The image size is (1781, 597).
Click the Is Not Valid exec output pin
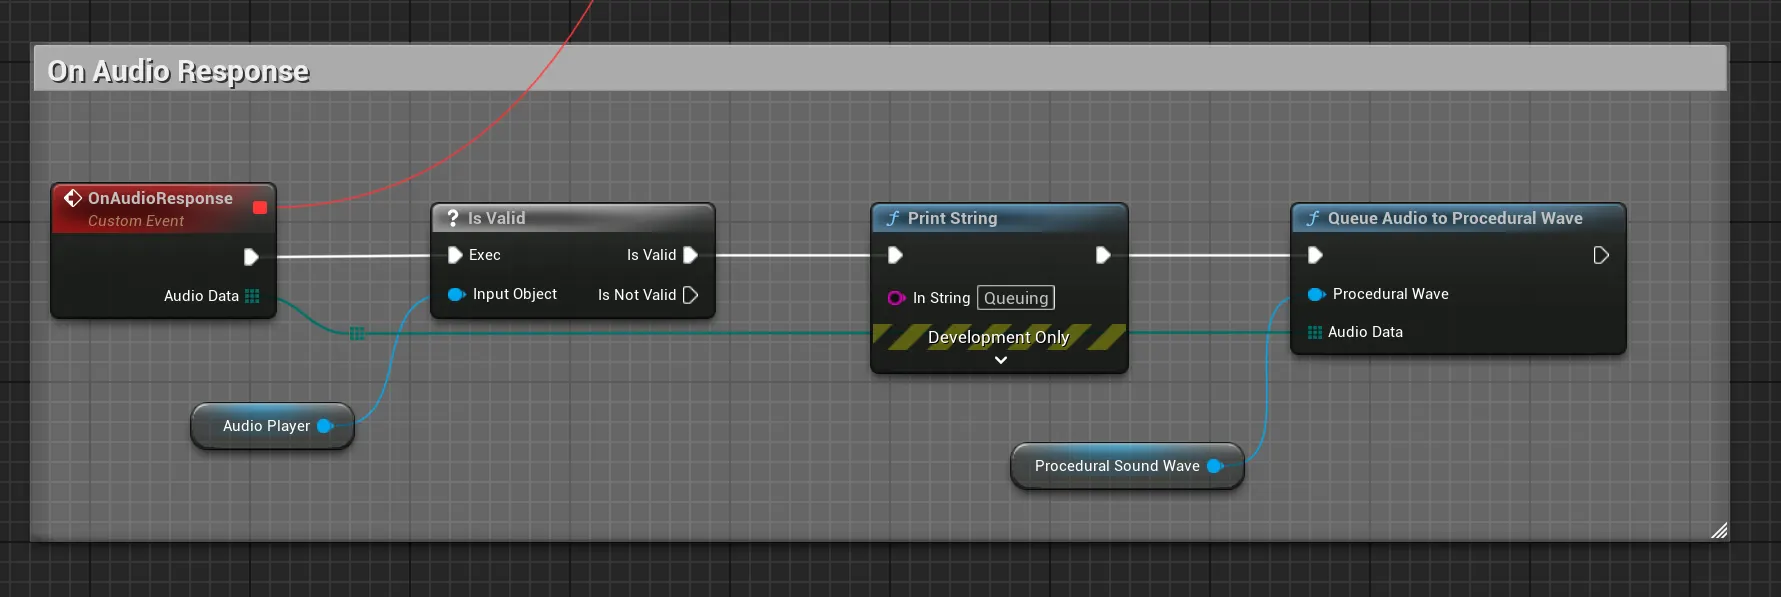coord(690,295)
